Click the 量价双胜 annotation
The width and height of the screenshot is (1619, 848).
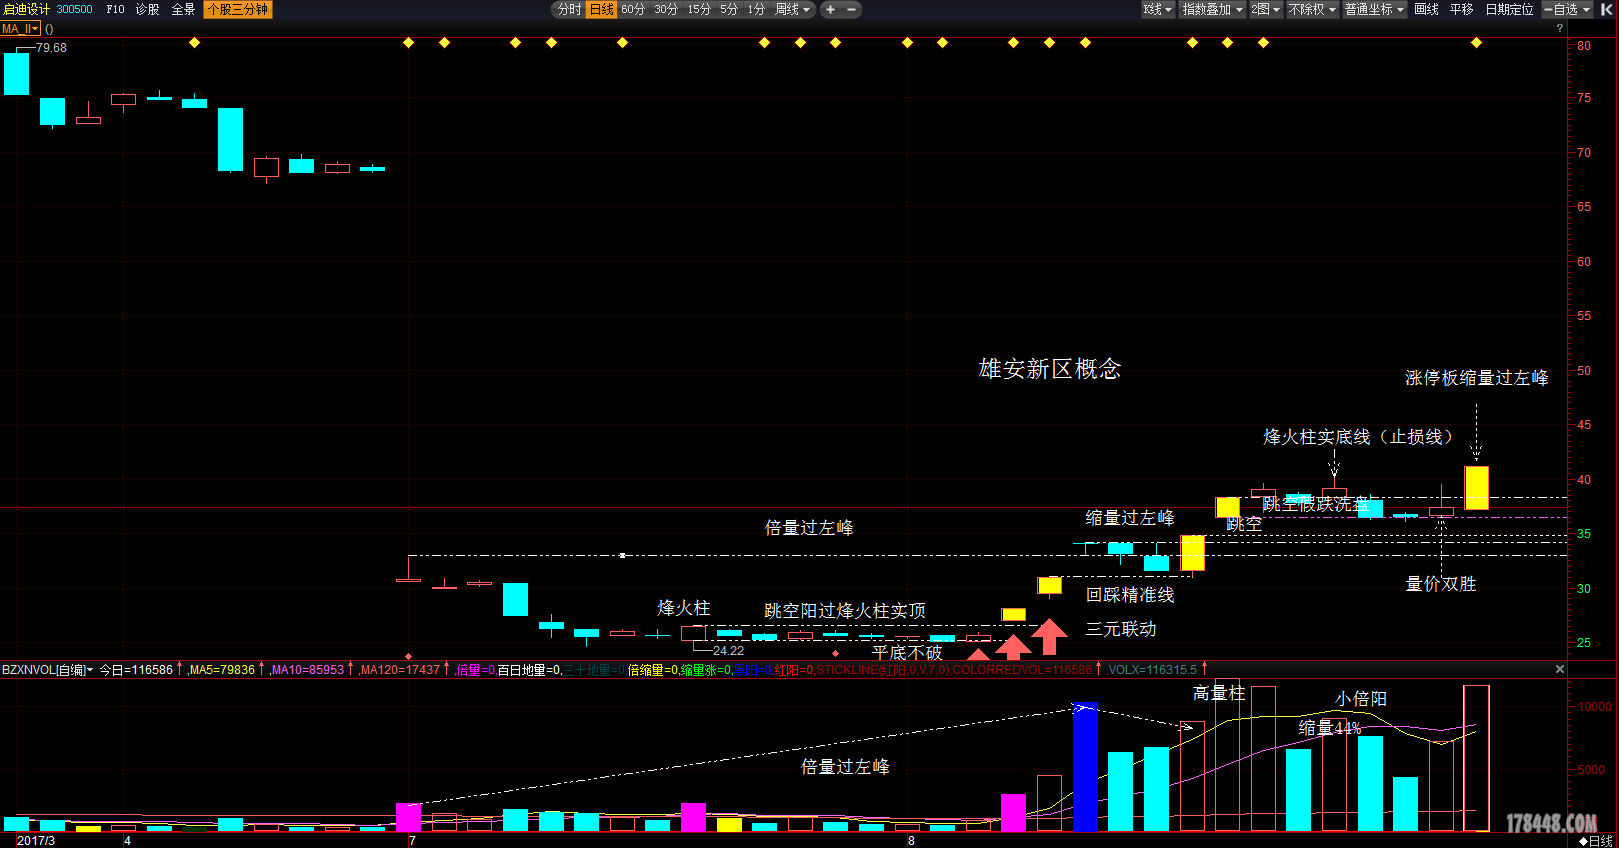tap(1441, 584)
